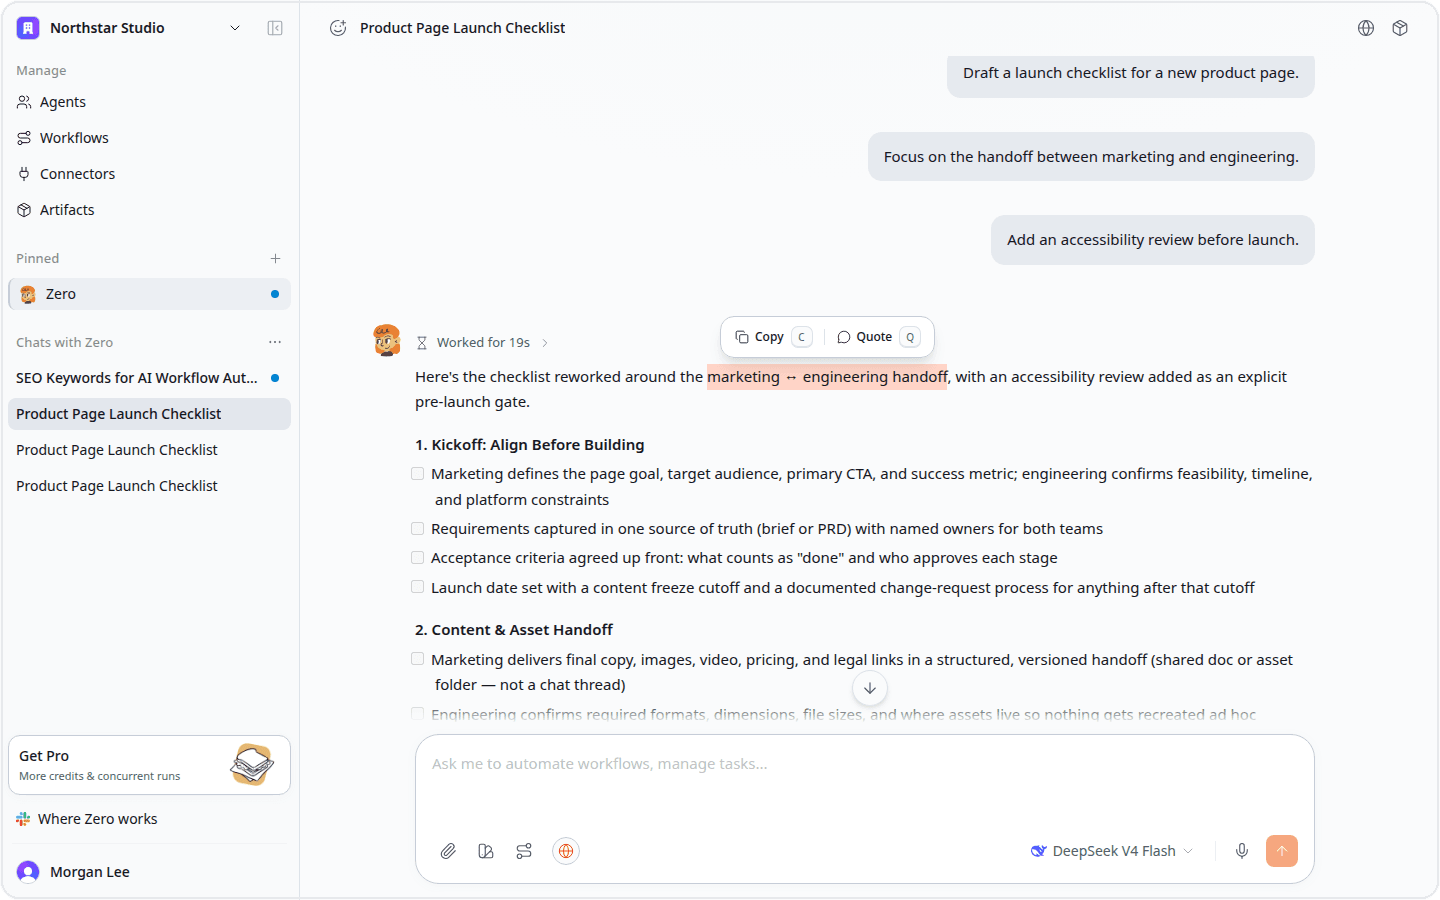Click the '1. Kickoff: Align Before Building' heading
Screen dimensions: 1440x900
point(530,445)
